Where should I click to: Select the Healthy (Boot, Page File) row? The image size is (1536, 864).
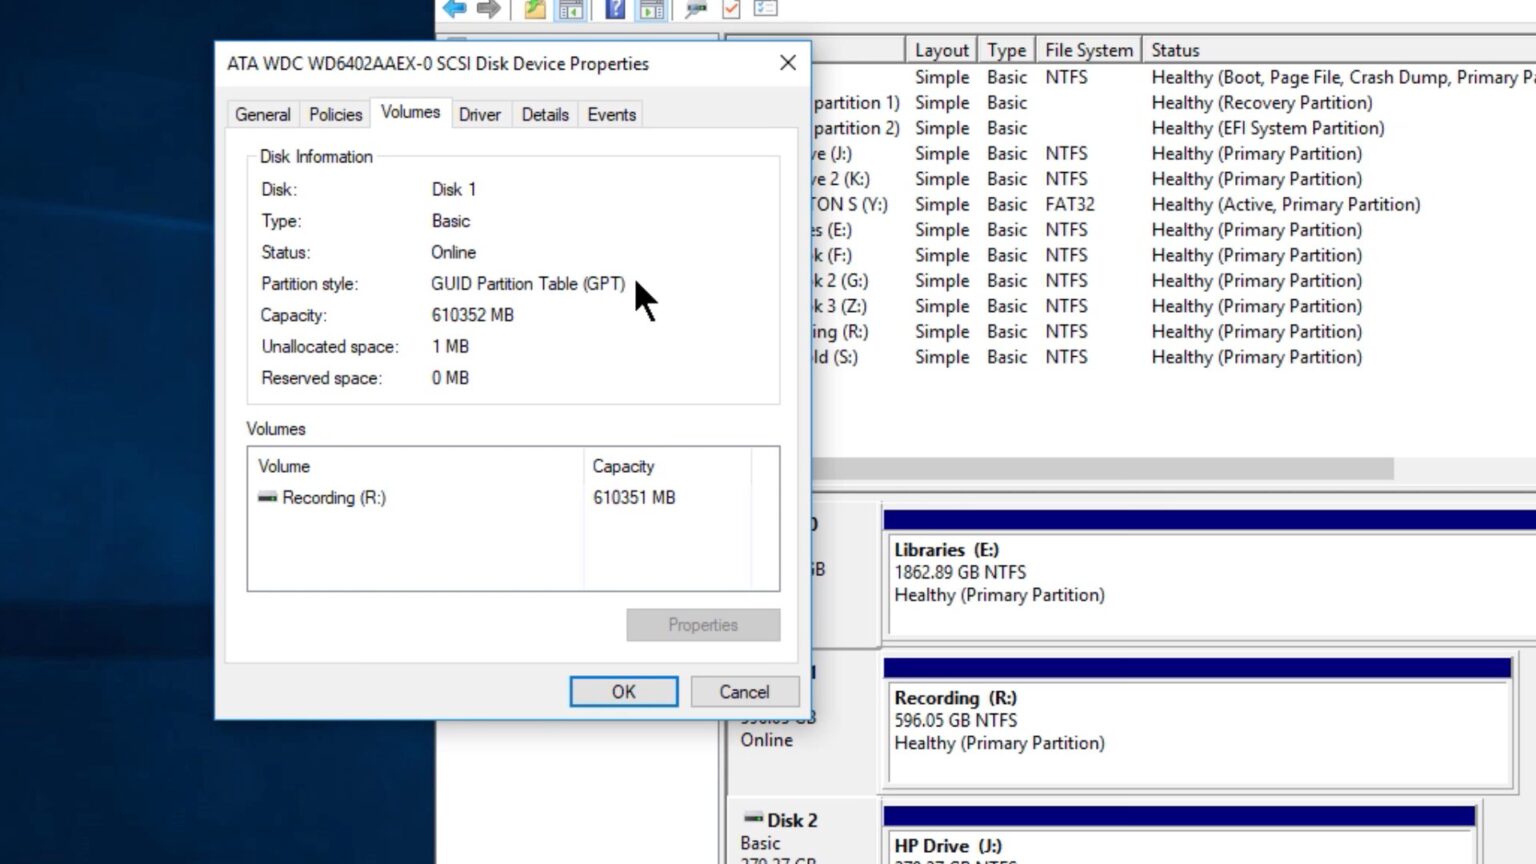coord(1174,77)
